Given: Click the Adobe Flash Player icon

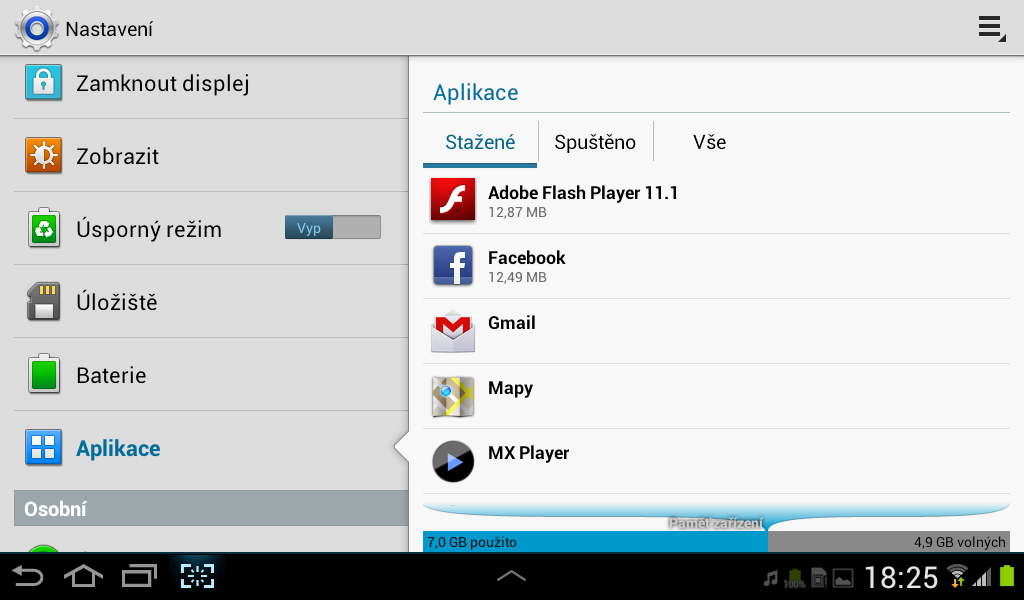Looking at the screenshot, I should (452, 200).
